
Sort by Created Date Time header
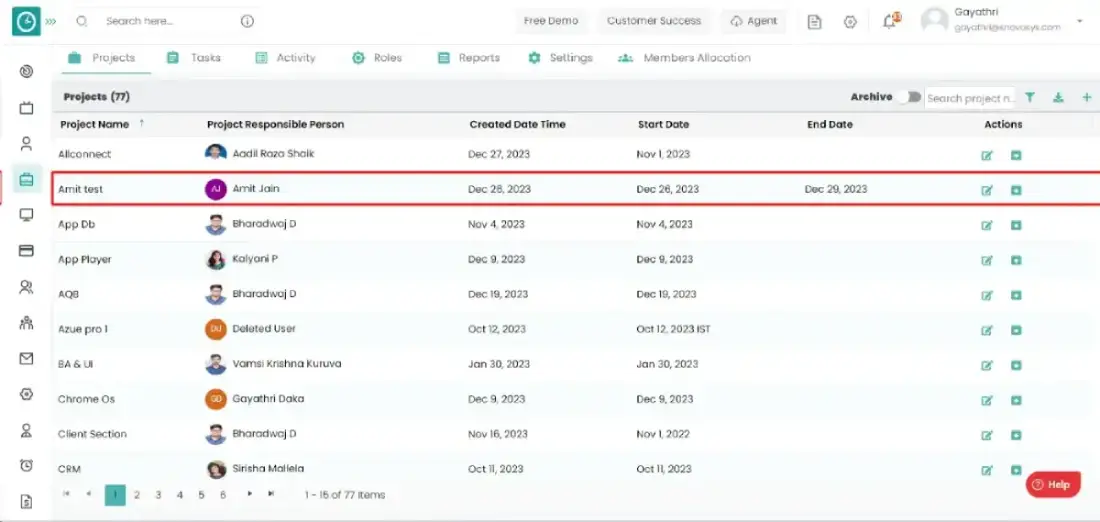pos(518,125)
